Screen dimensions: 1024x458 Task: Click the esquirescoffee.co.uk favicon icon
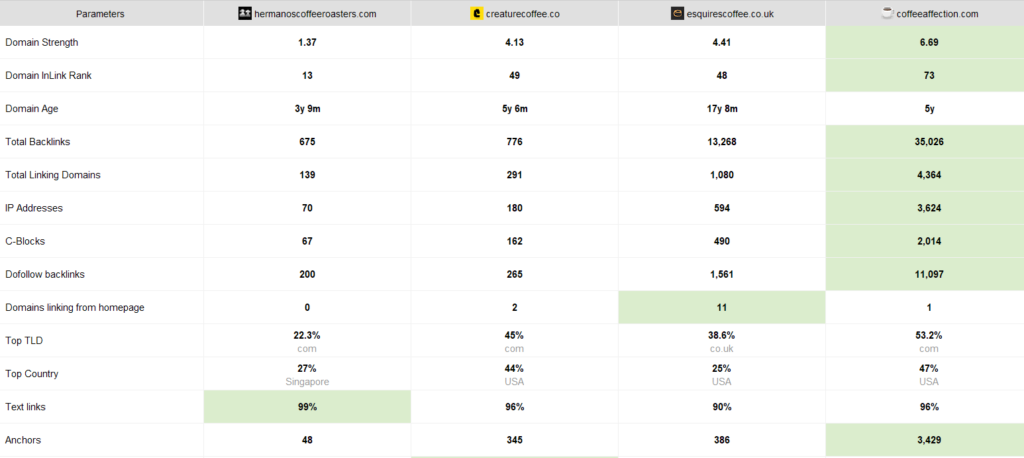(x=678, y=14)
